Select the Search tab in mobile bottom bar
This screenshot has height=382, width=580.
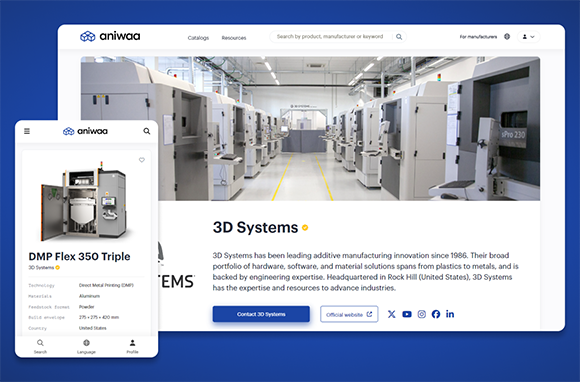40,346
